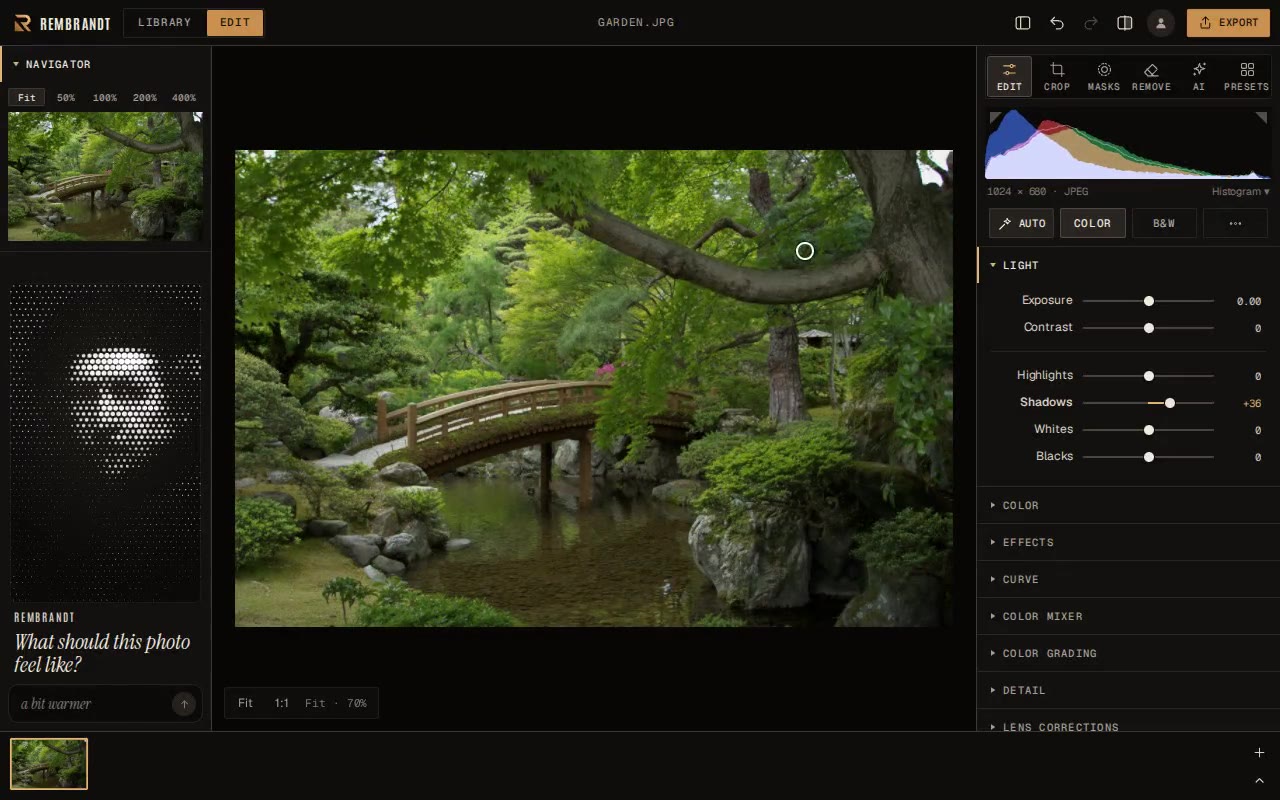This screenshot has height=800, width=1280.
Task: Toggle before/after compare view icon
Action: click(1125, 23)
